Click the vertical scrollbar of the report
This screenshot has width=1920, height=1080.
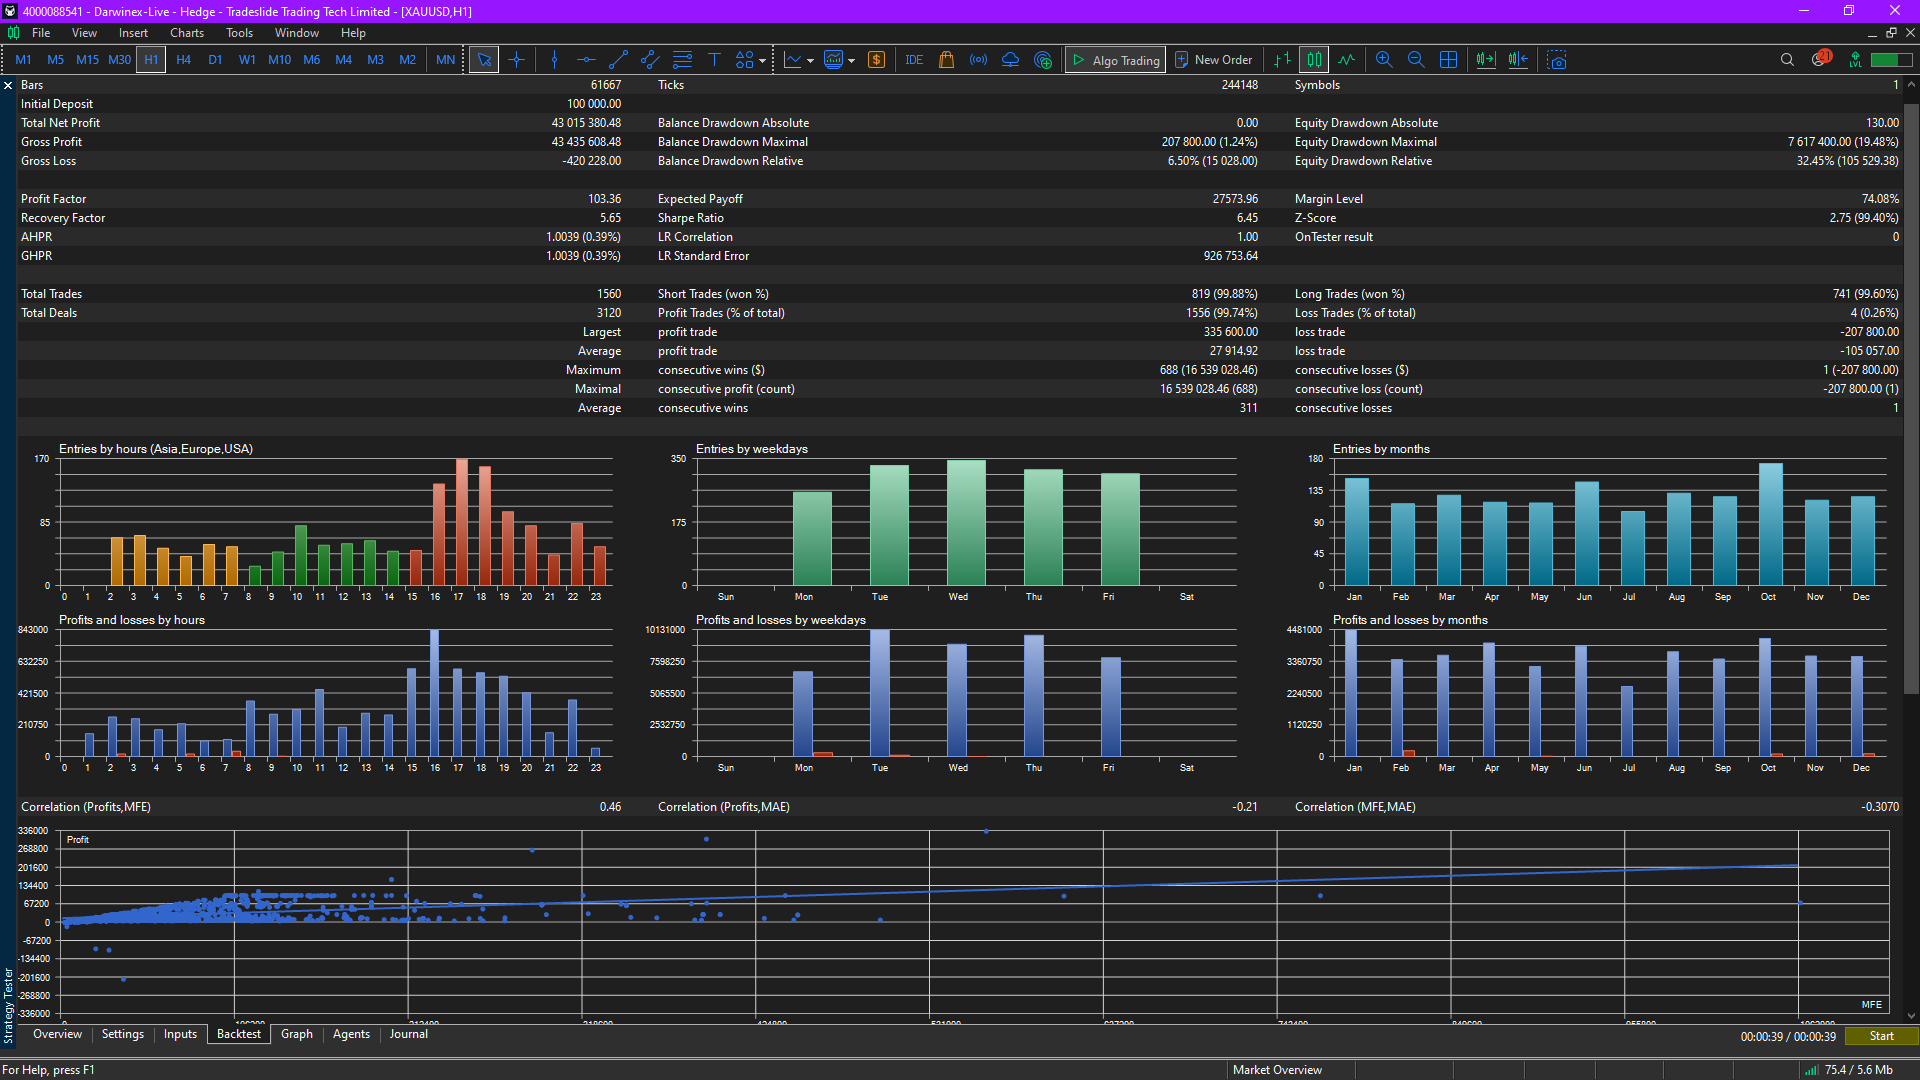pos(1911,400)
